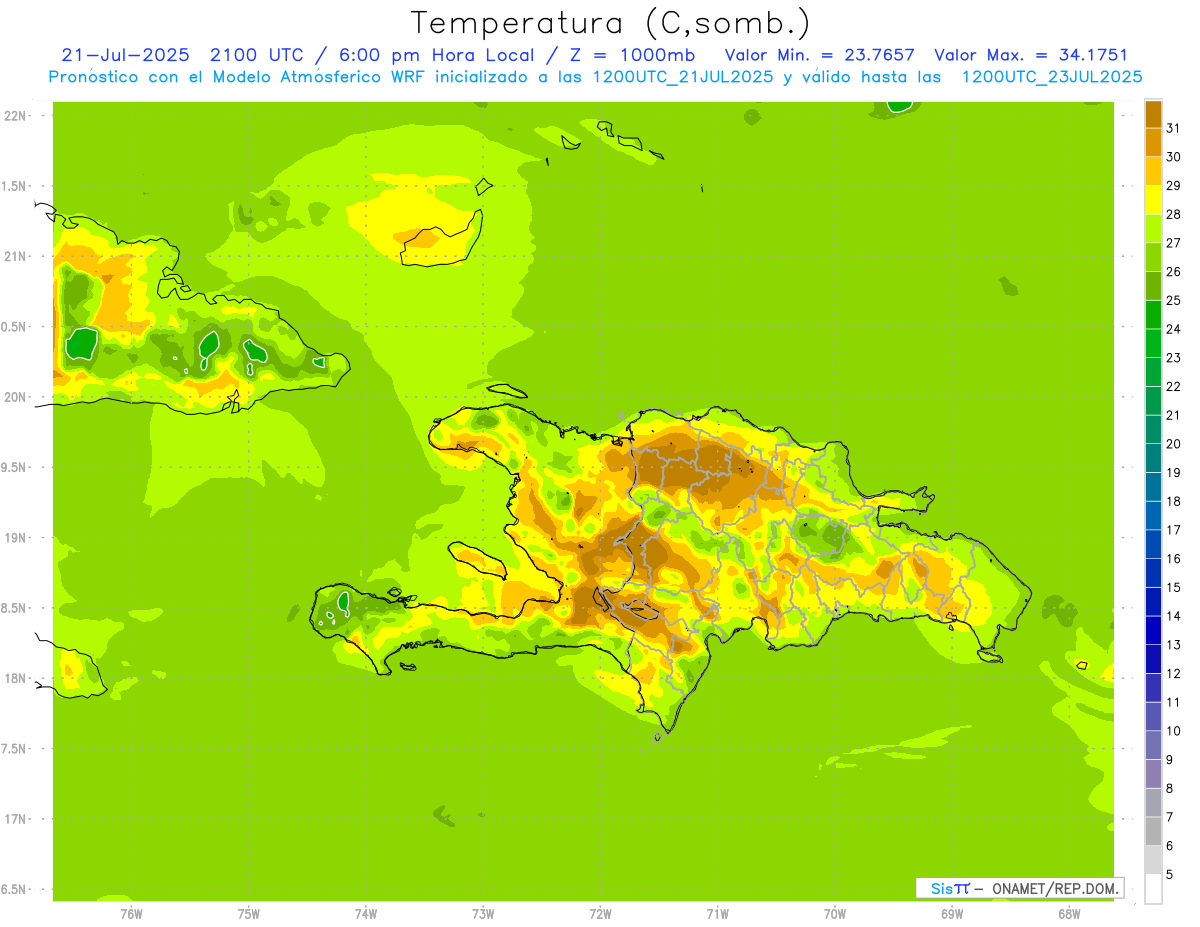Image resolution: width=1200 pixels, height=927 pixels.
Task: Click the '17N' latitude label
Action: (16, 819)
